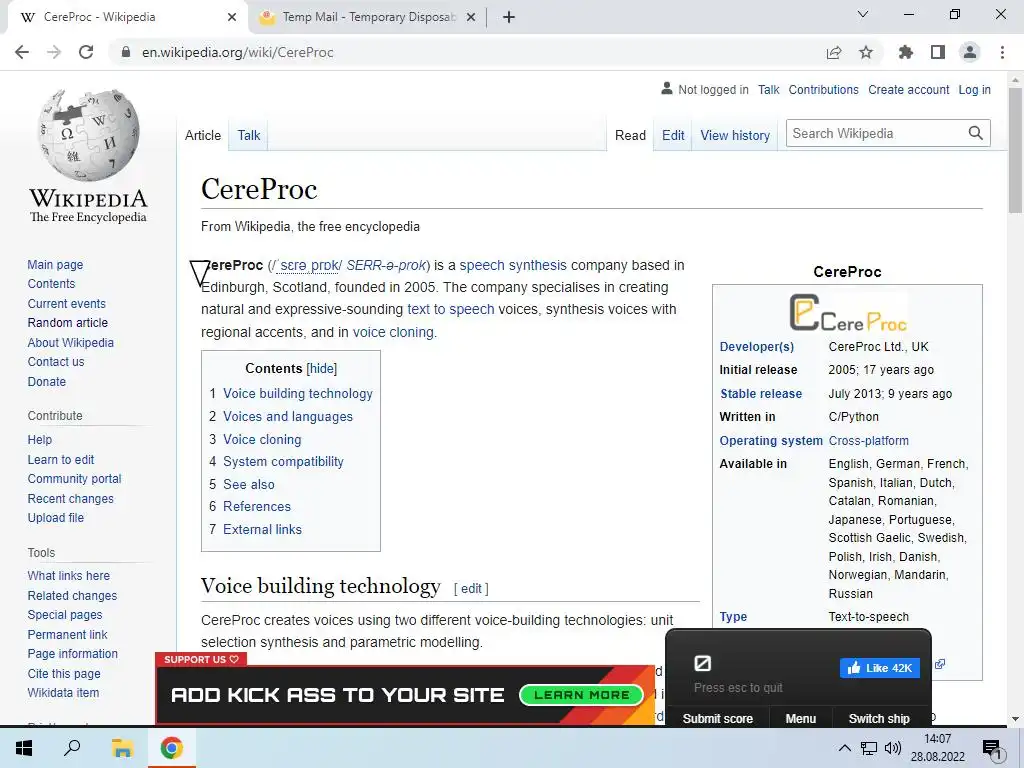
Task: Open the tab search dropdown chevron
Action: pos(863,14)
